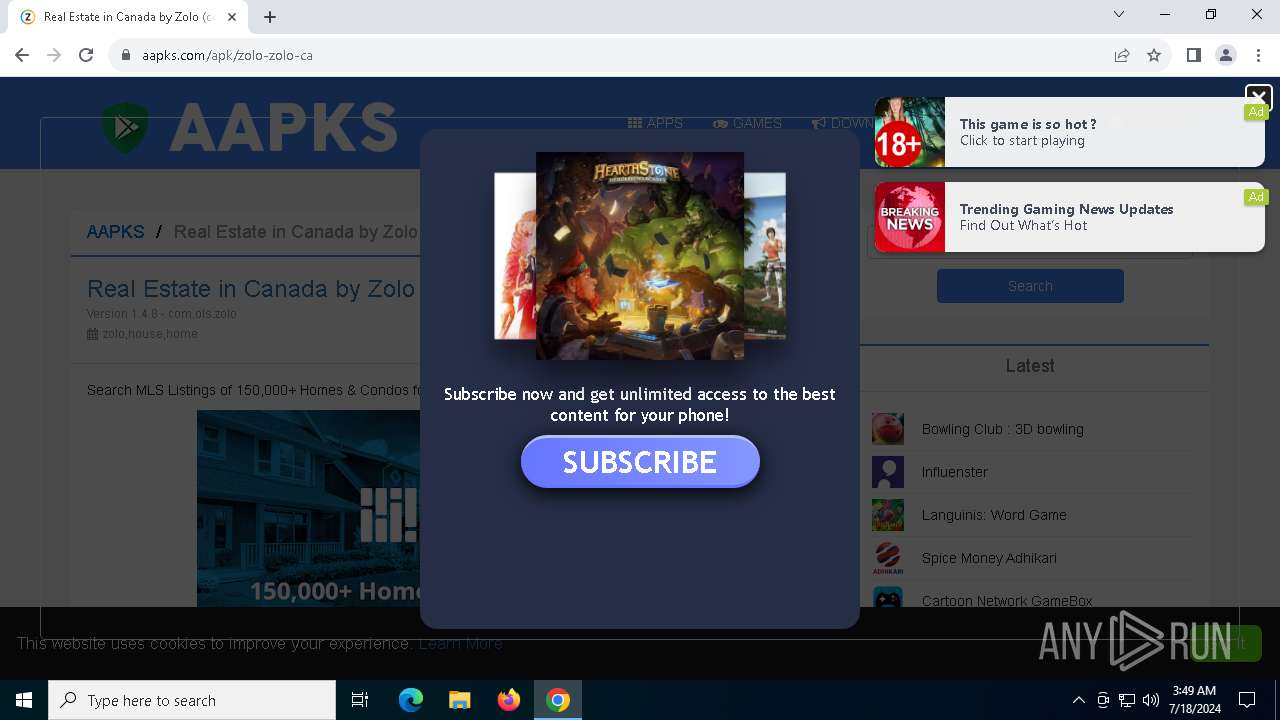Click the Spice Money Adhikari app icon
The width and height of the screenshot is (1280, 720).
[888, 558]
